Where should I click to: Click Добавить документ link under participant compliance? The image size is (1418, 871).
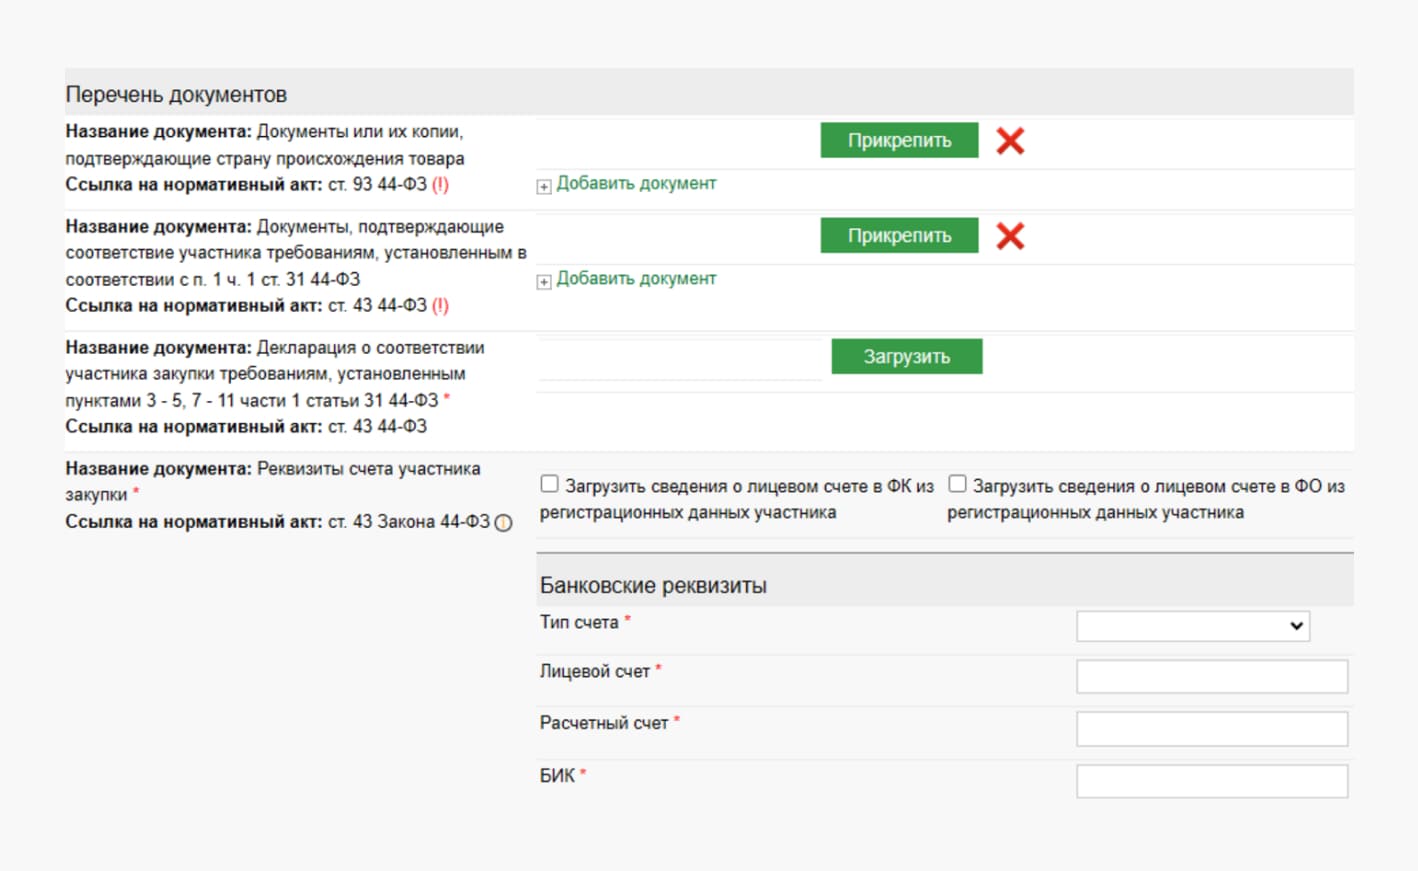636,279
